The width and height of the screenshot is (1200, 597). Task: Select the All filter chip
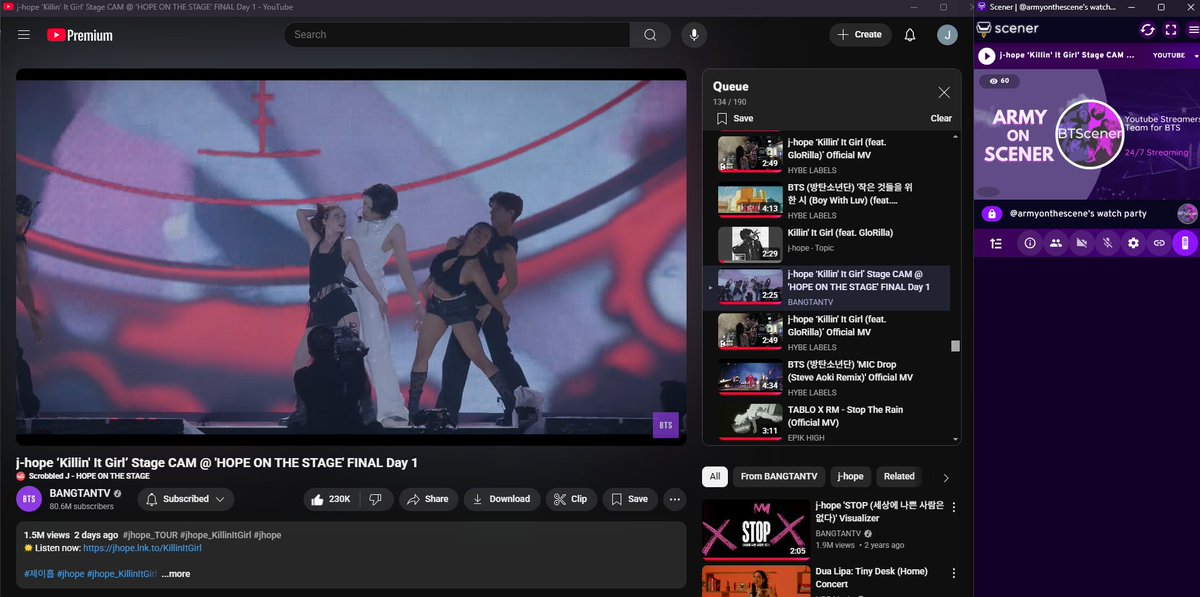pyautogui.click(x=715, y=477)
